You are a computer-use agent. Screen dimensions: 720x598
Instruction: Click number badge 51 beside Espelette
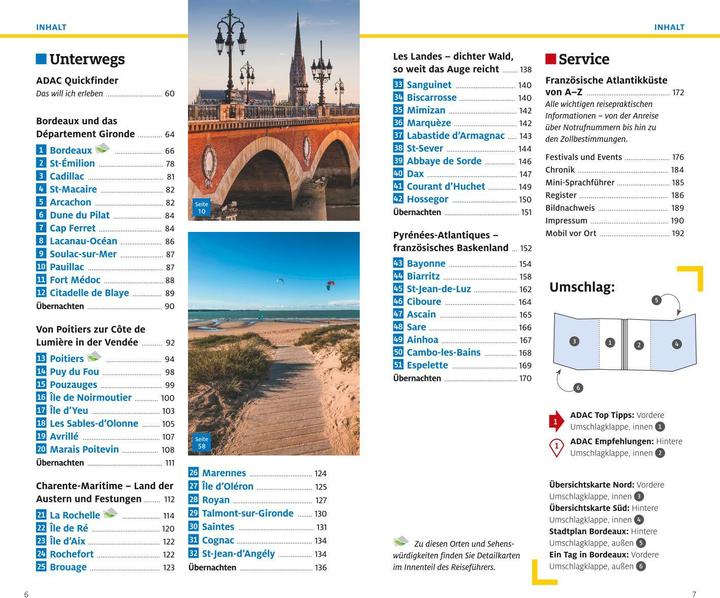point(398,364)
